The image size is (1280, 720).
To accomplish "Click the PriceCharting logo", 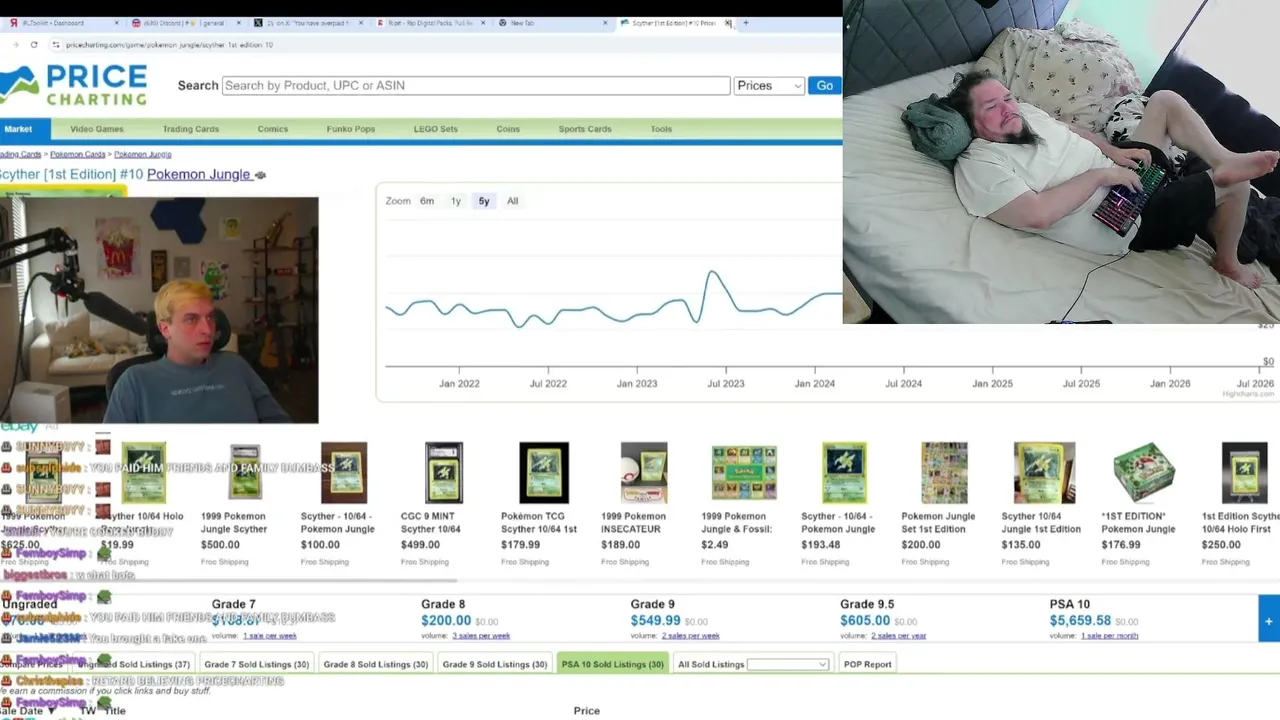I will coord(74,85).
